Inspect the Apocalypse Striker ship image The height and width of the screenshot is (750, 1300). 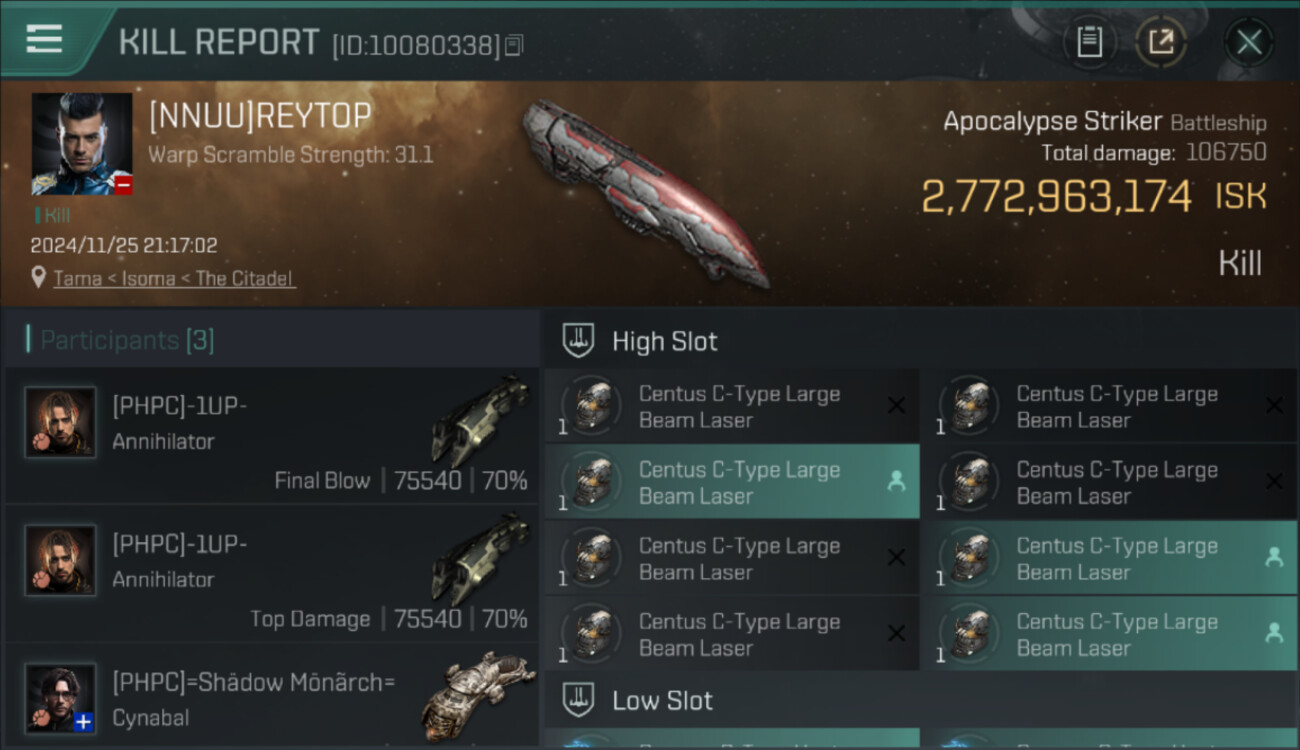pyautogui.click(x=645, y=192)
